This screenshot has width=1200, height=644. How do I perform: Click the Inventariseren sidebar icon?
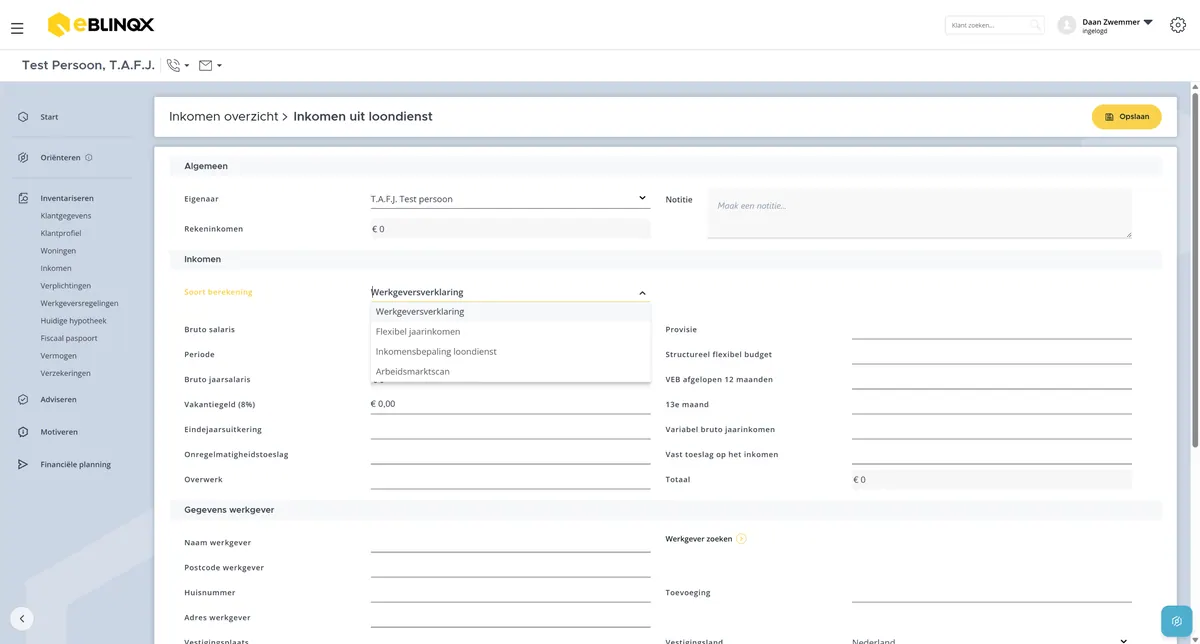point(23,199)
